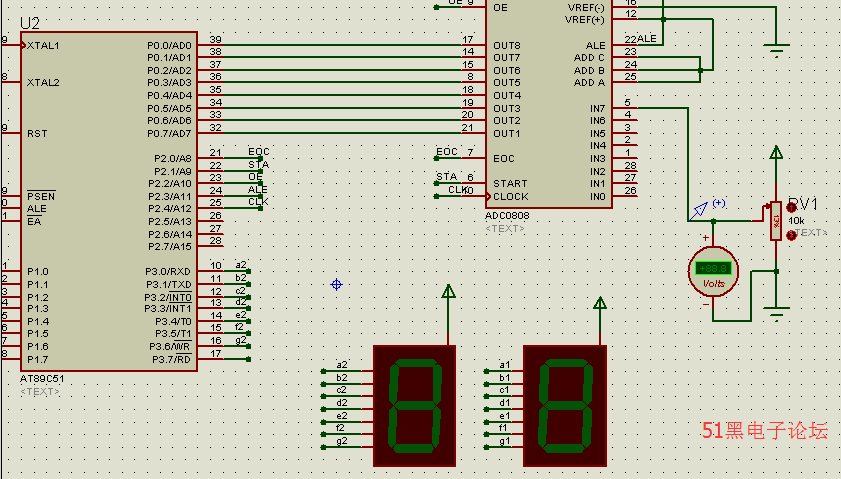The width and height of the screenshot is (841, 479).
Task: Click the ADD A pin label
Action: (589, 83)
